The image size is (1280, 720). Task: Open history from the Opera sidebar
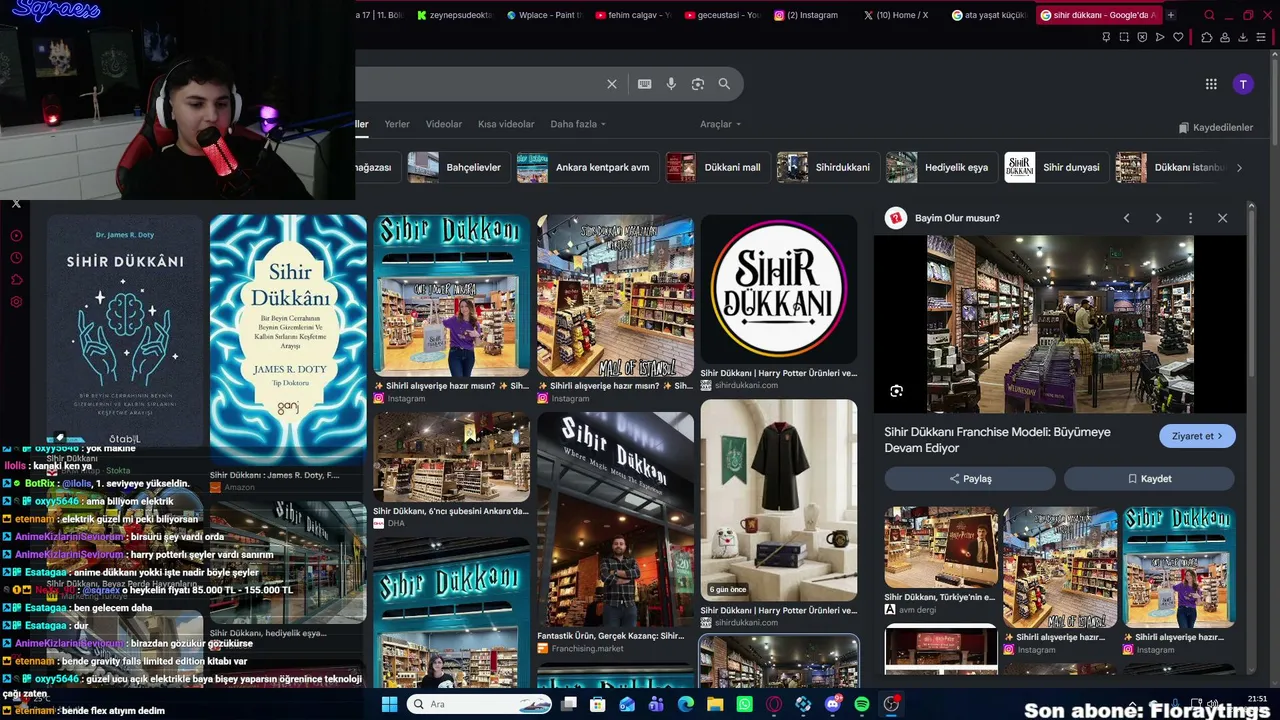pyautogui.click(x=16, y=258)
